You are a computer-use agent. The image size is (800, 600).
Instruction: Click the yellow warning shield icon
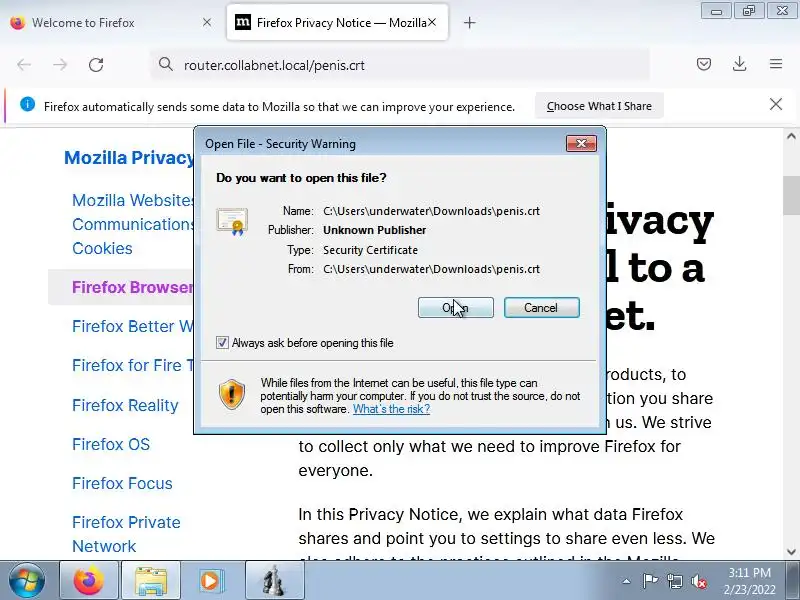232,394
